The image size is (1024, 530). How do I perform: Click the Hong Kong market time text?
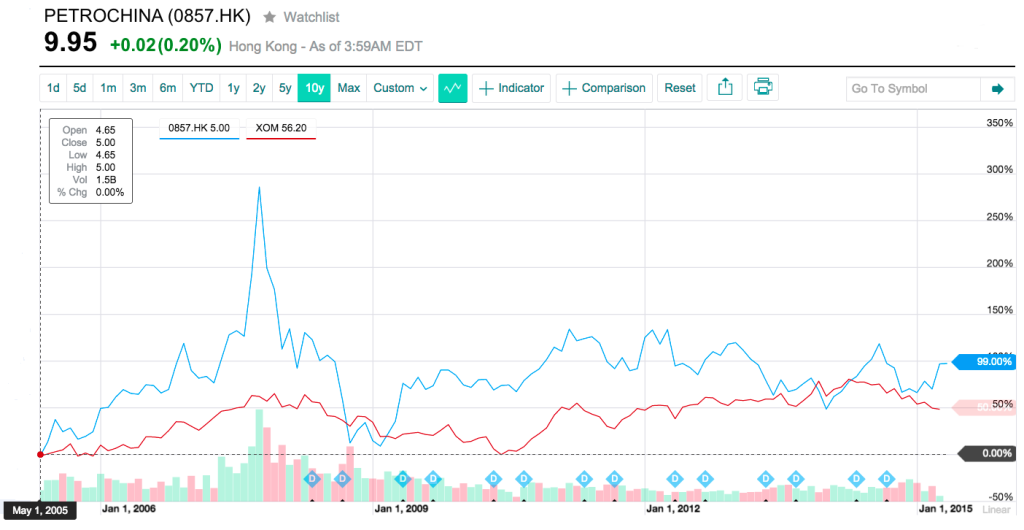[326, 46]
